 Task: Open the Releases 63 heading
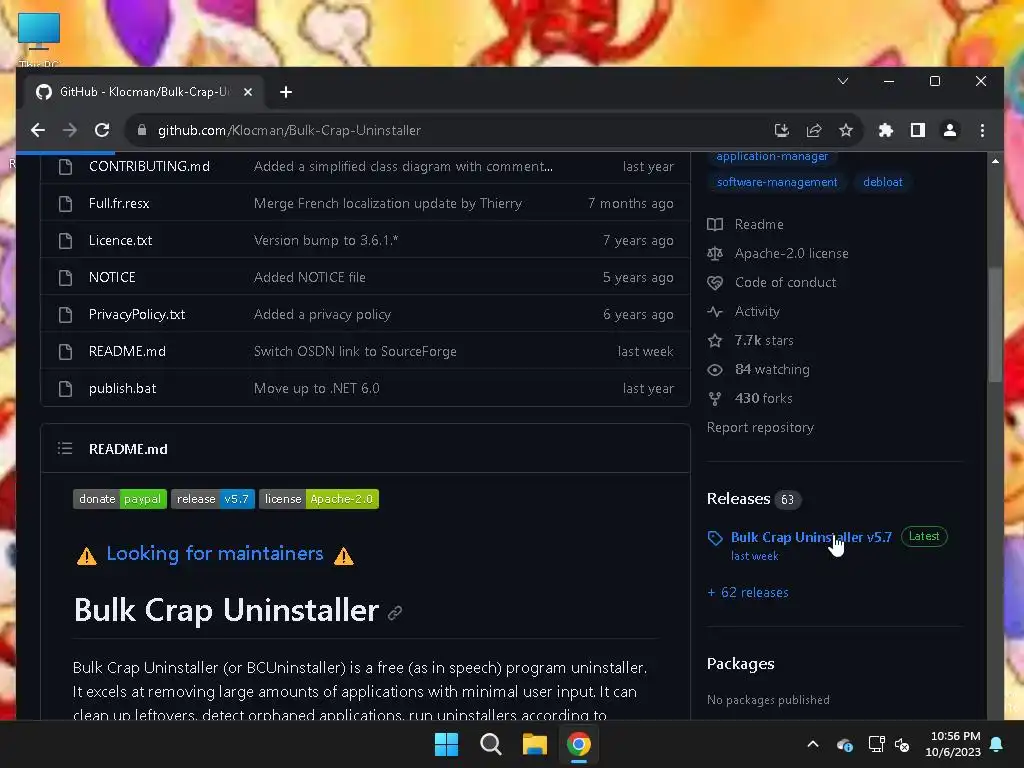pos(754,499)
